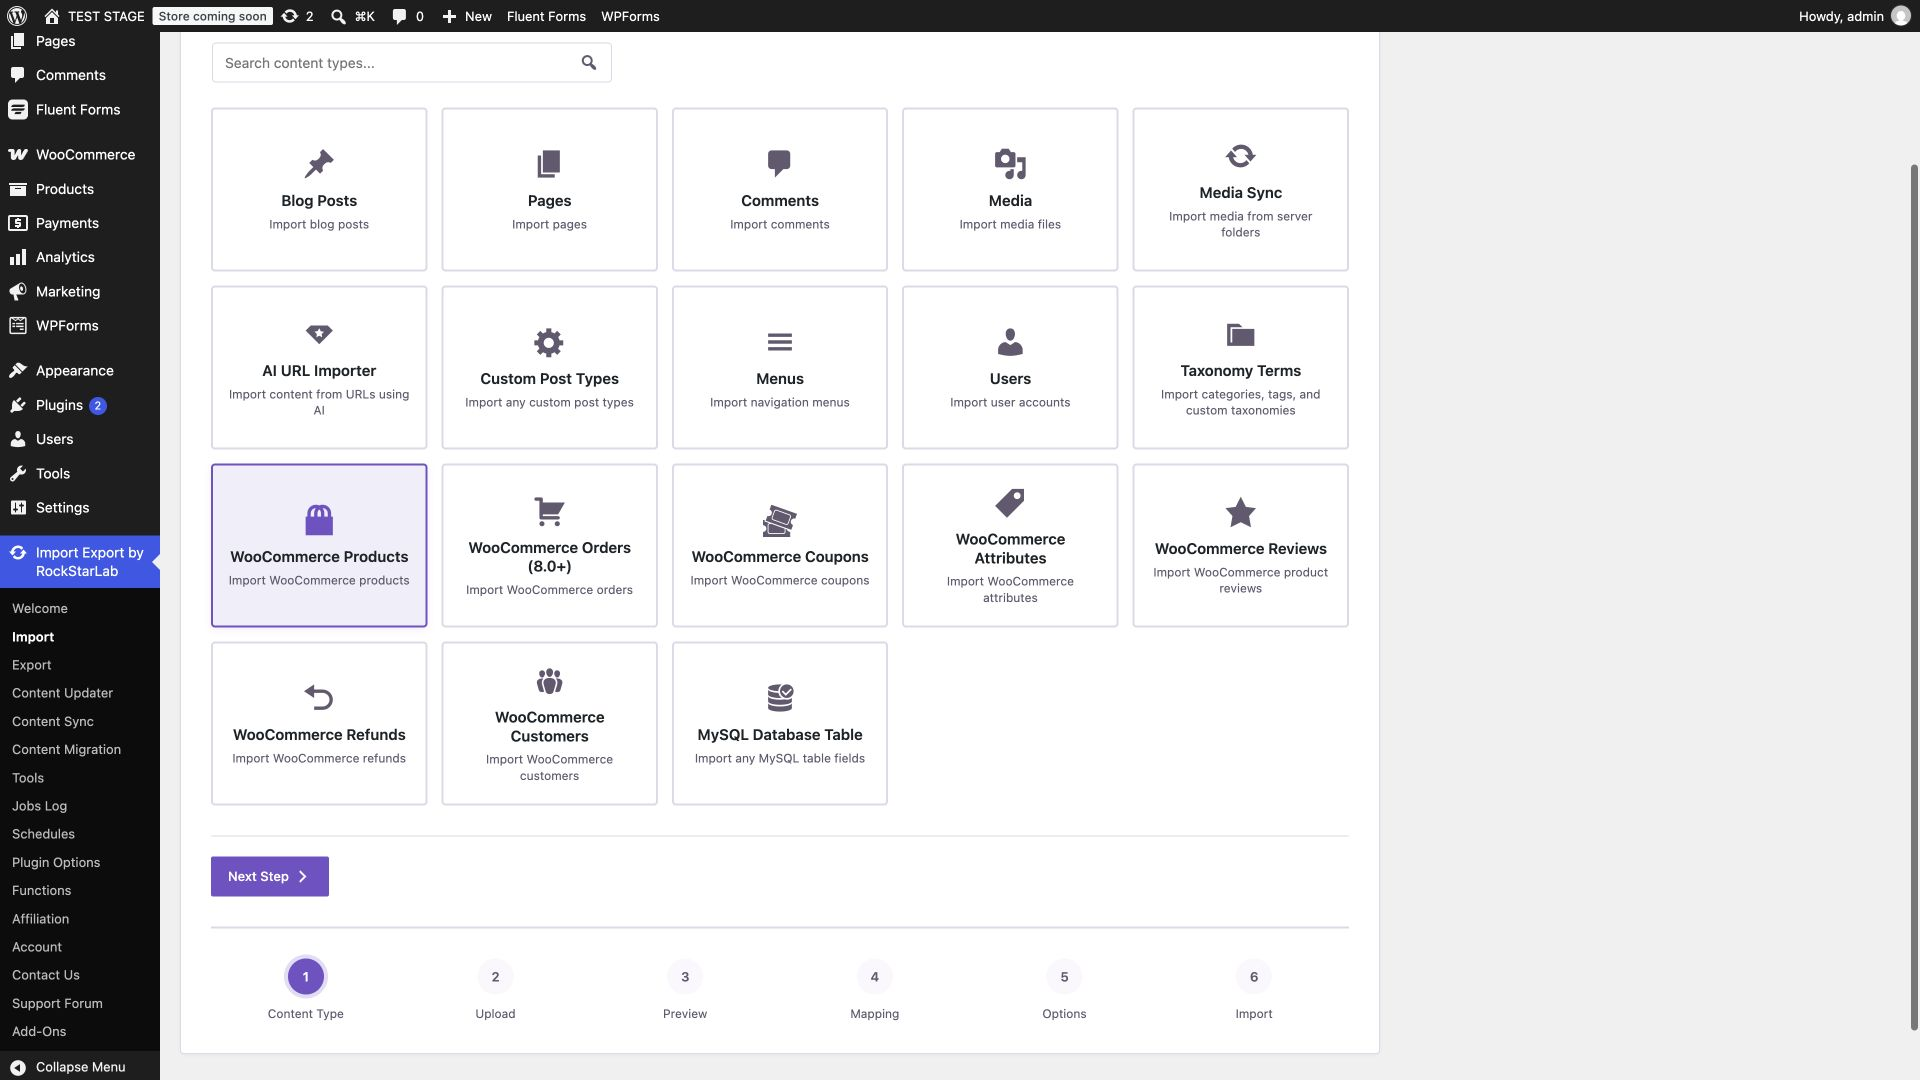Open the WordPress logo menu
The height and width of the screenshot is (1080, 1920).
coord(17,16)
